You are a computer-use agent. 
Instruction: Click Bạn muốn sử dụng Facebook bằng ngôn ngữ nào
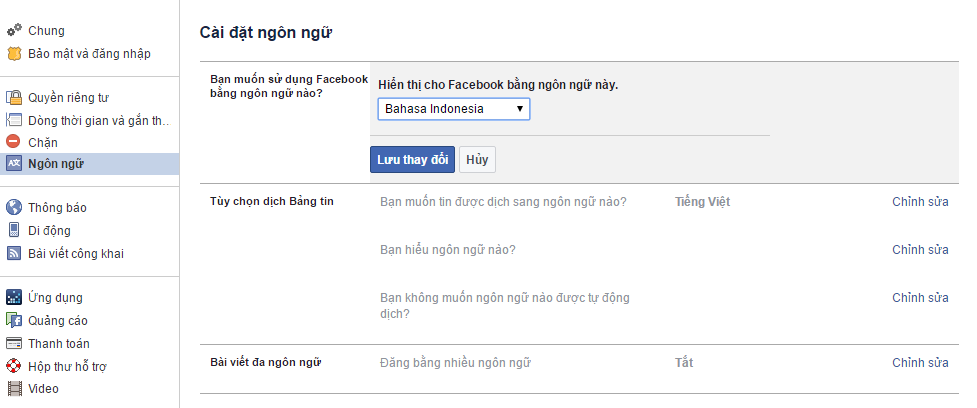289,86
